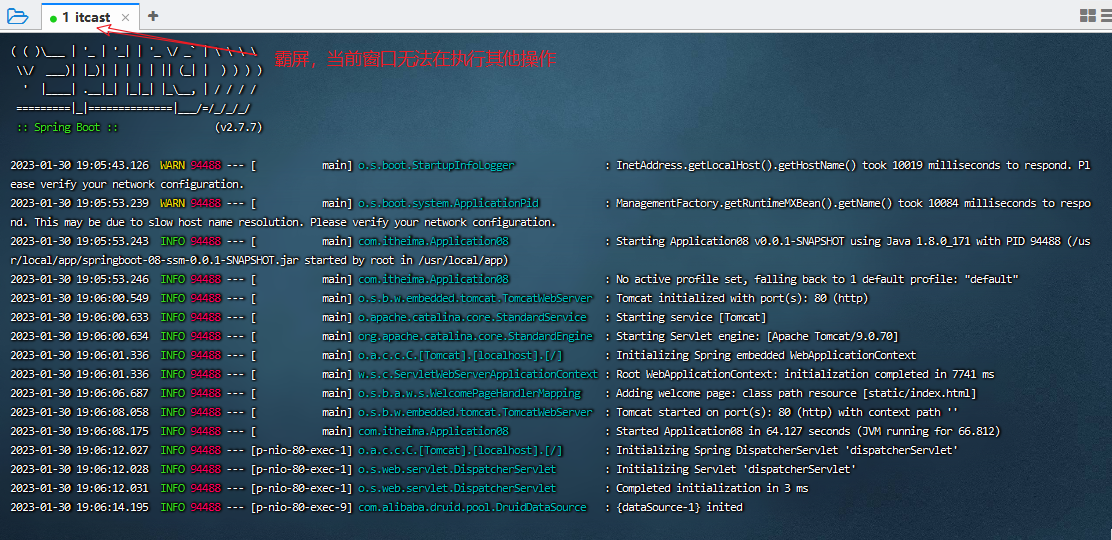Click the "Tomcat initialized with port(s): 80" message

(728, 298)
